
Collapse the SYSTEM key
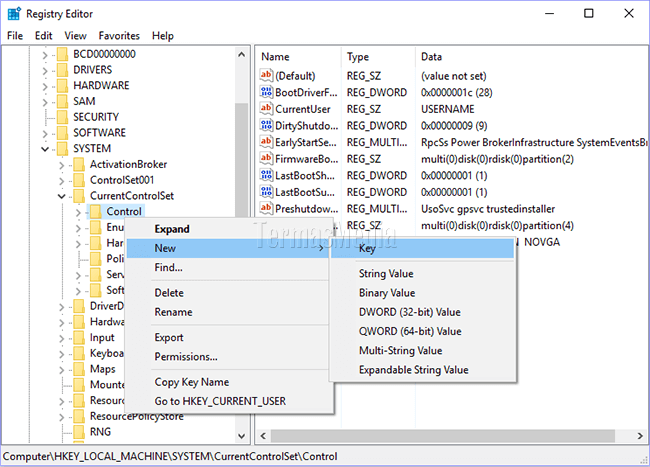[45, 149]
